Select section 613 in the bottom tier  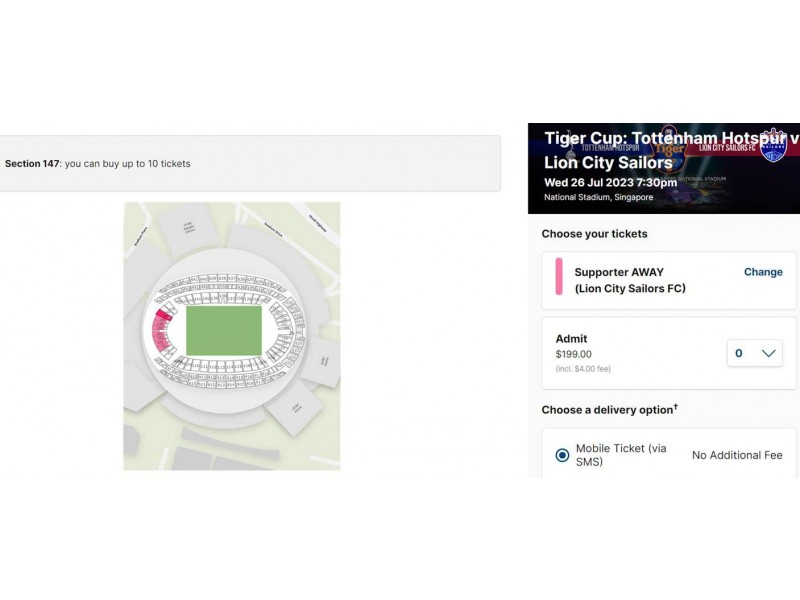point(221,385)
